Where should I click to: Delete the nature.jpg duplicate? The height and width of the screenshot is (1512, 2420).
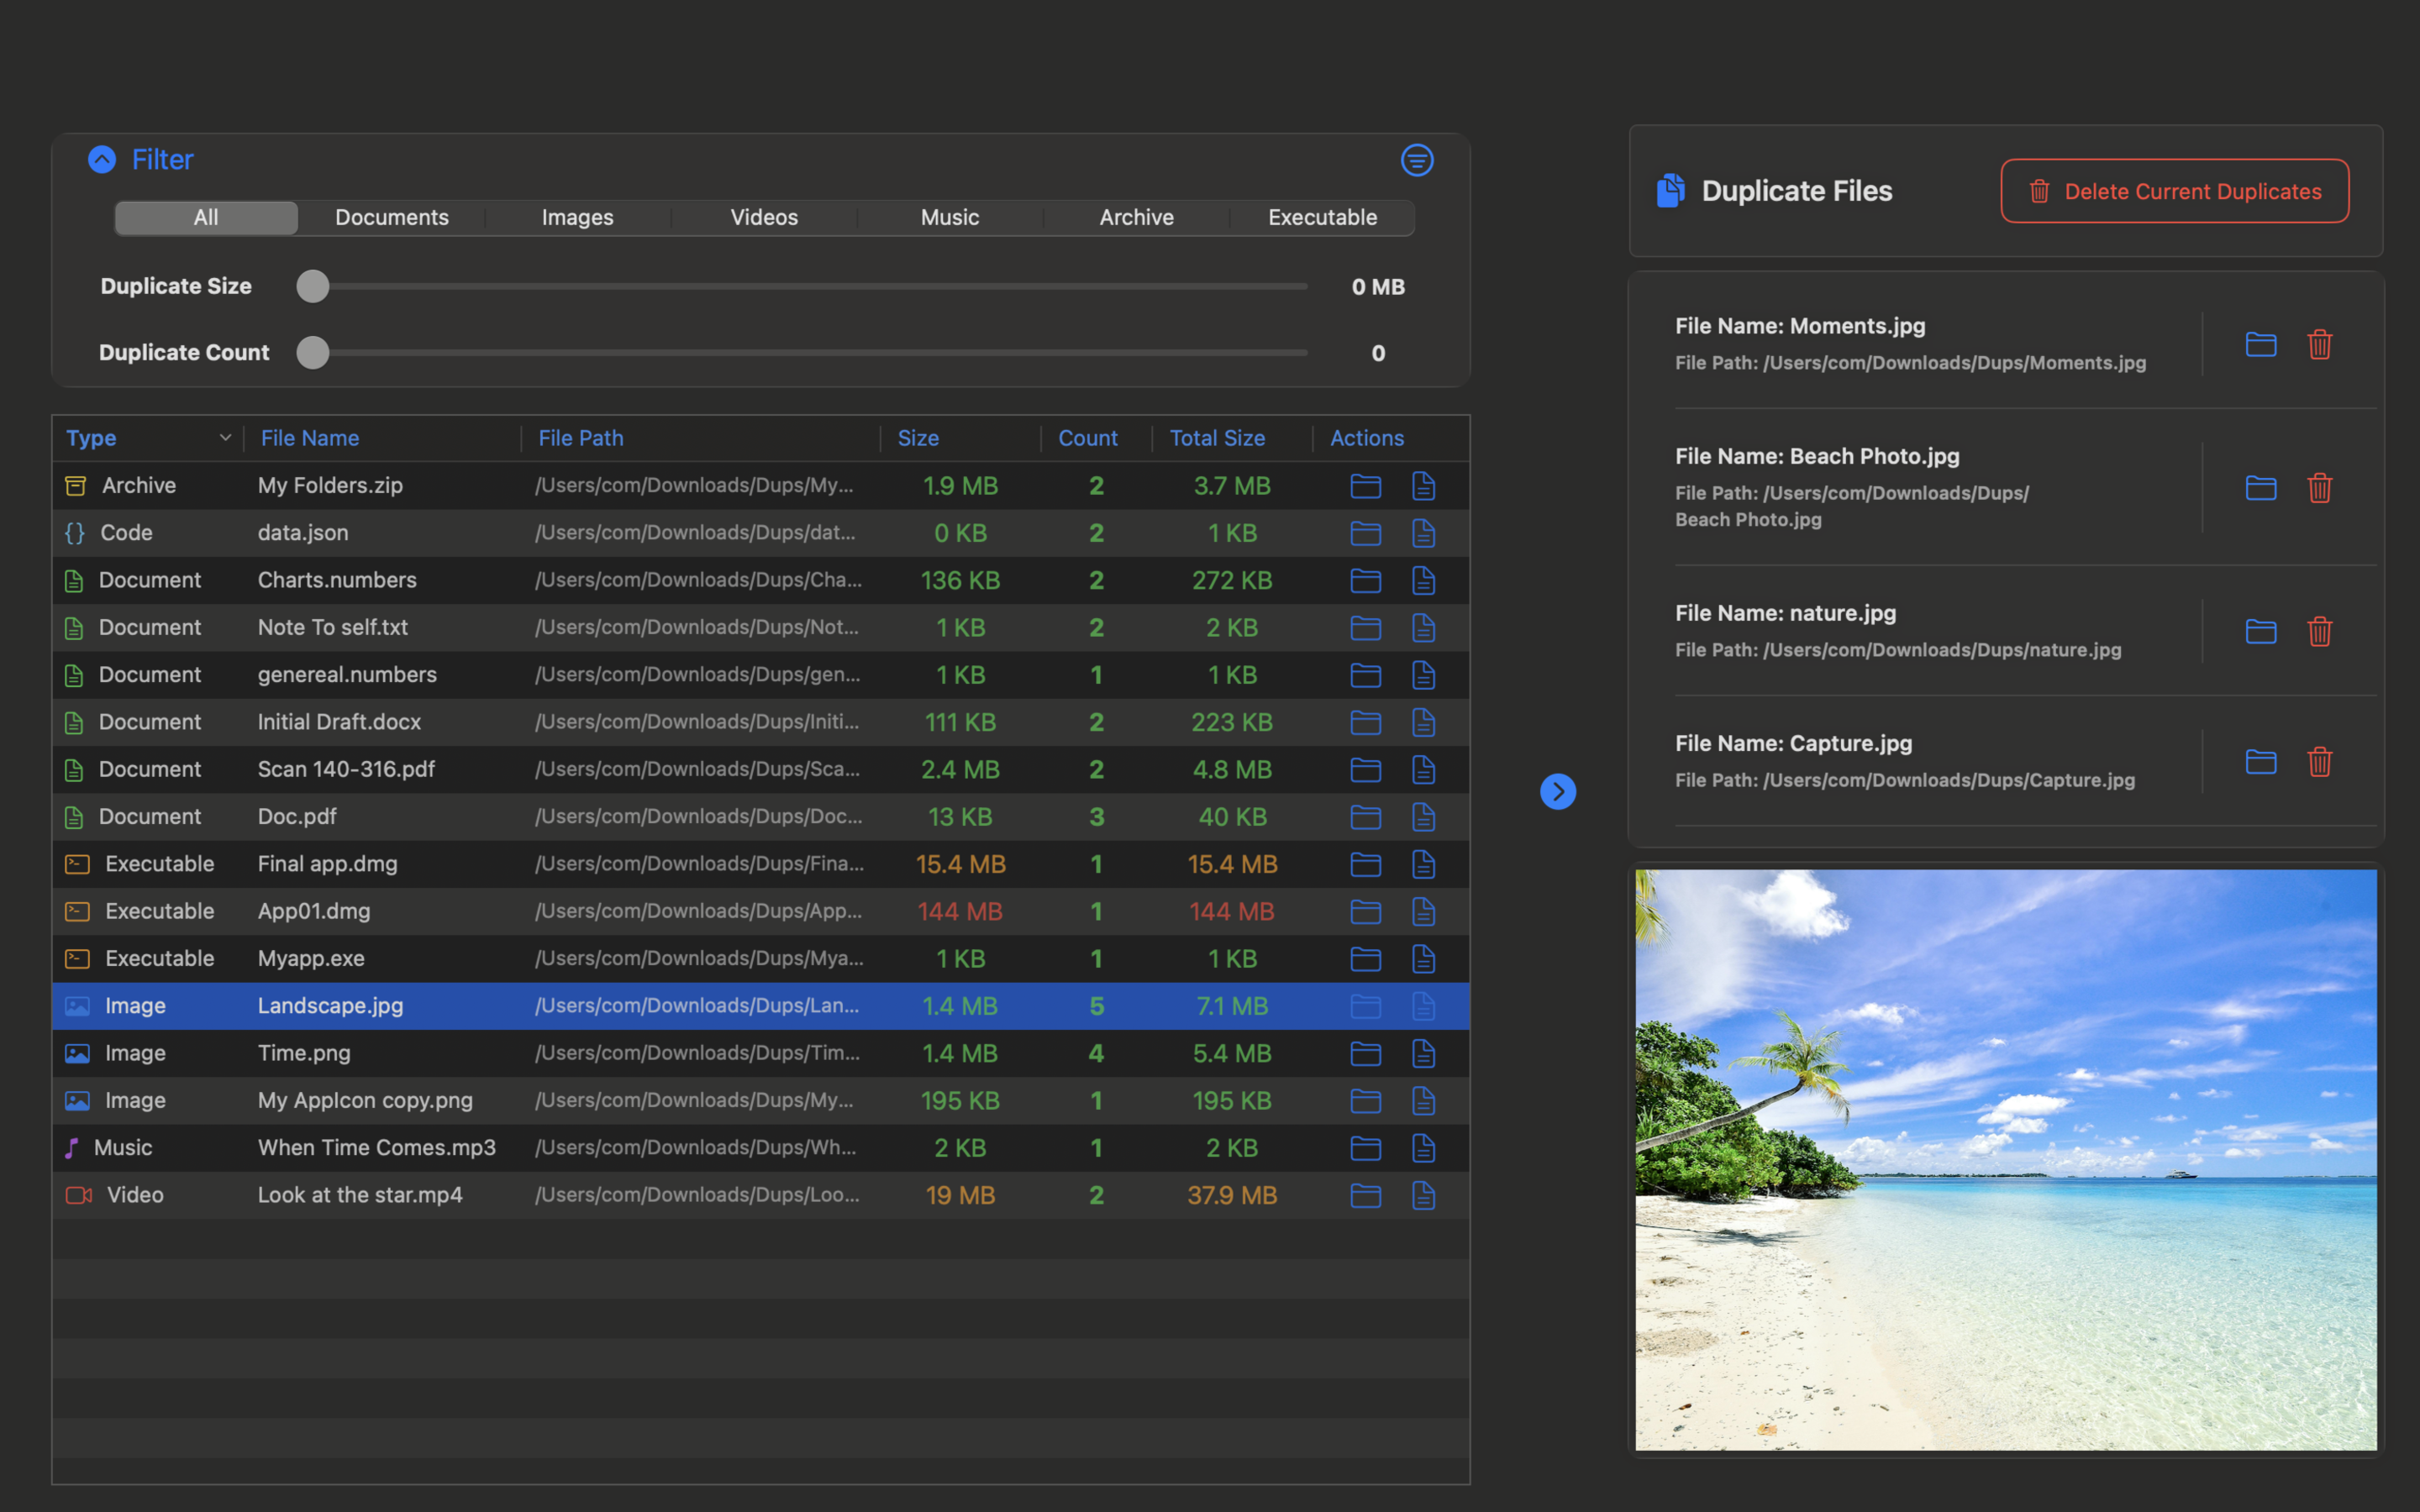pyautogui.click(x=2320, y=632)
